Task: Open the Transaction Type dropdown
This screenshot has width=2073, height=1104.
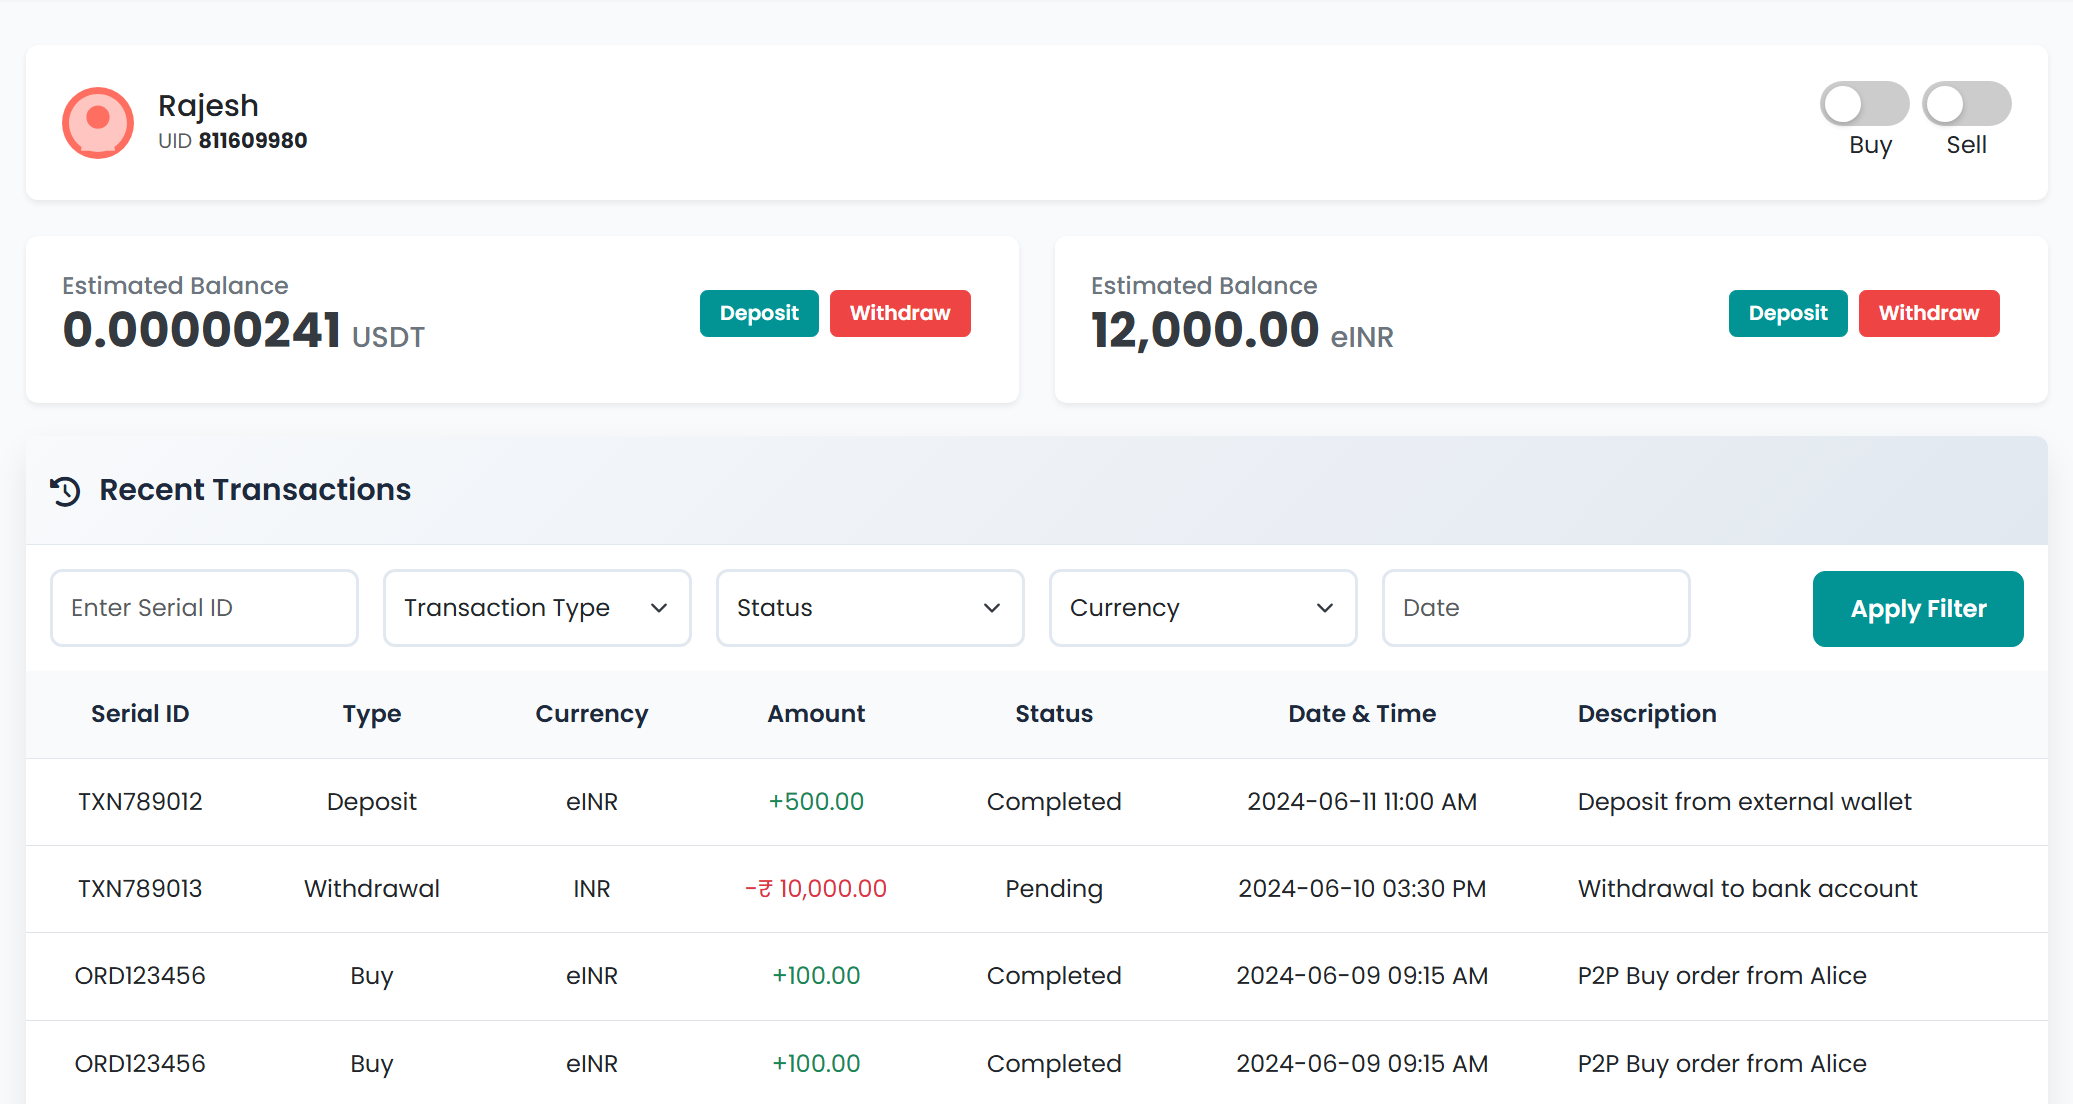Action: [537, 608]
